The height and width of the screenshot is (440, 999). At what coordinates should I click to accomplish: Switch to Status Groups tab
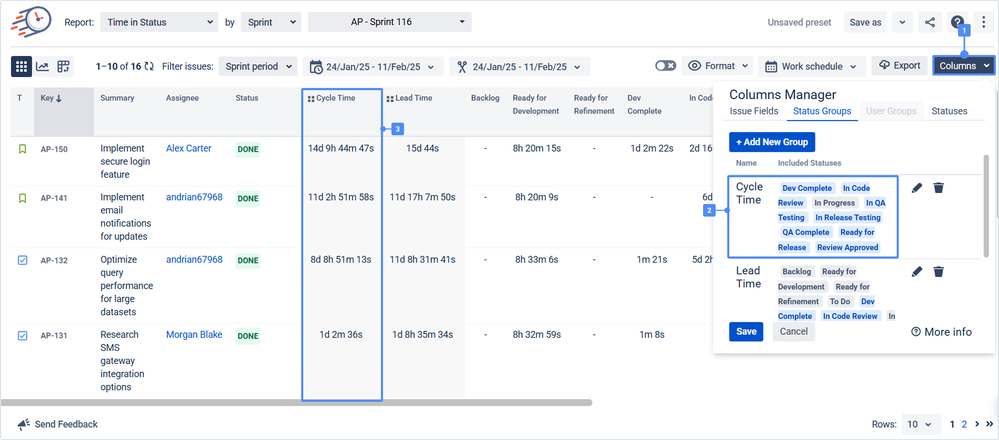[822, 111]
